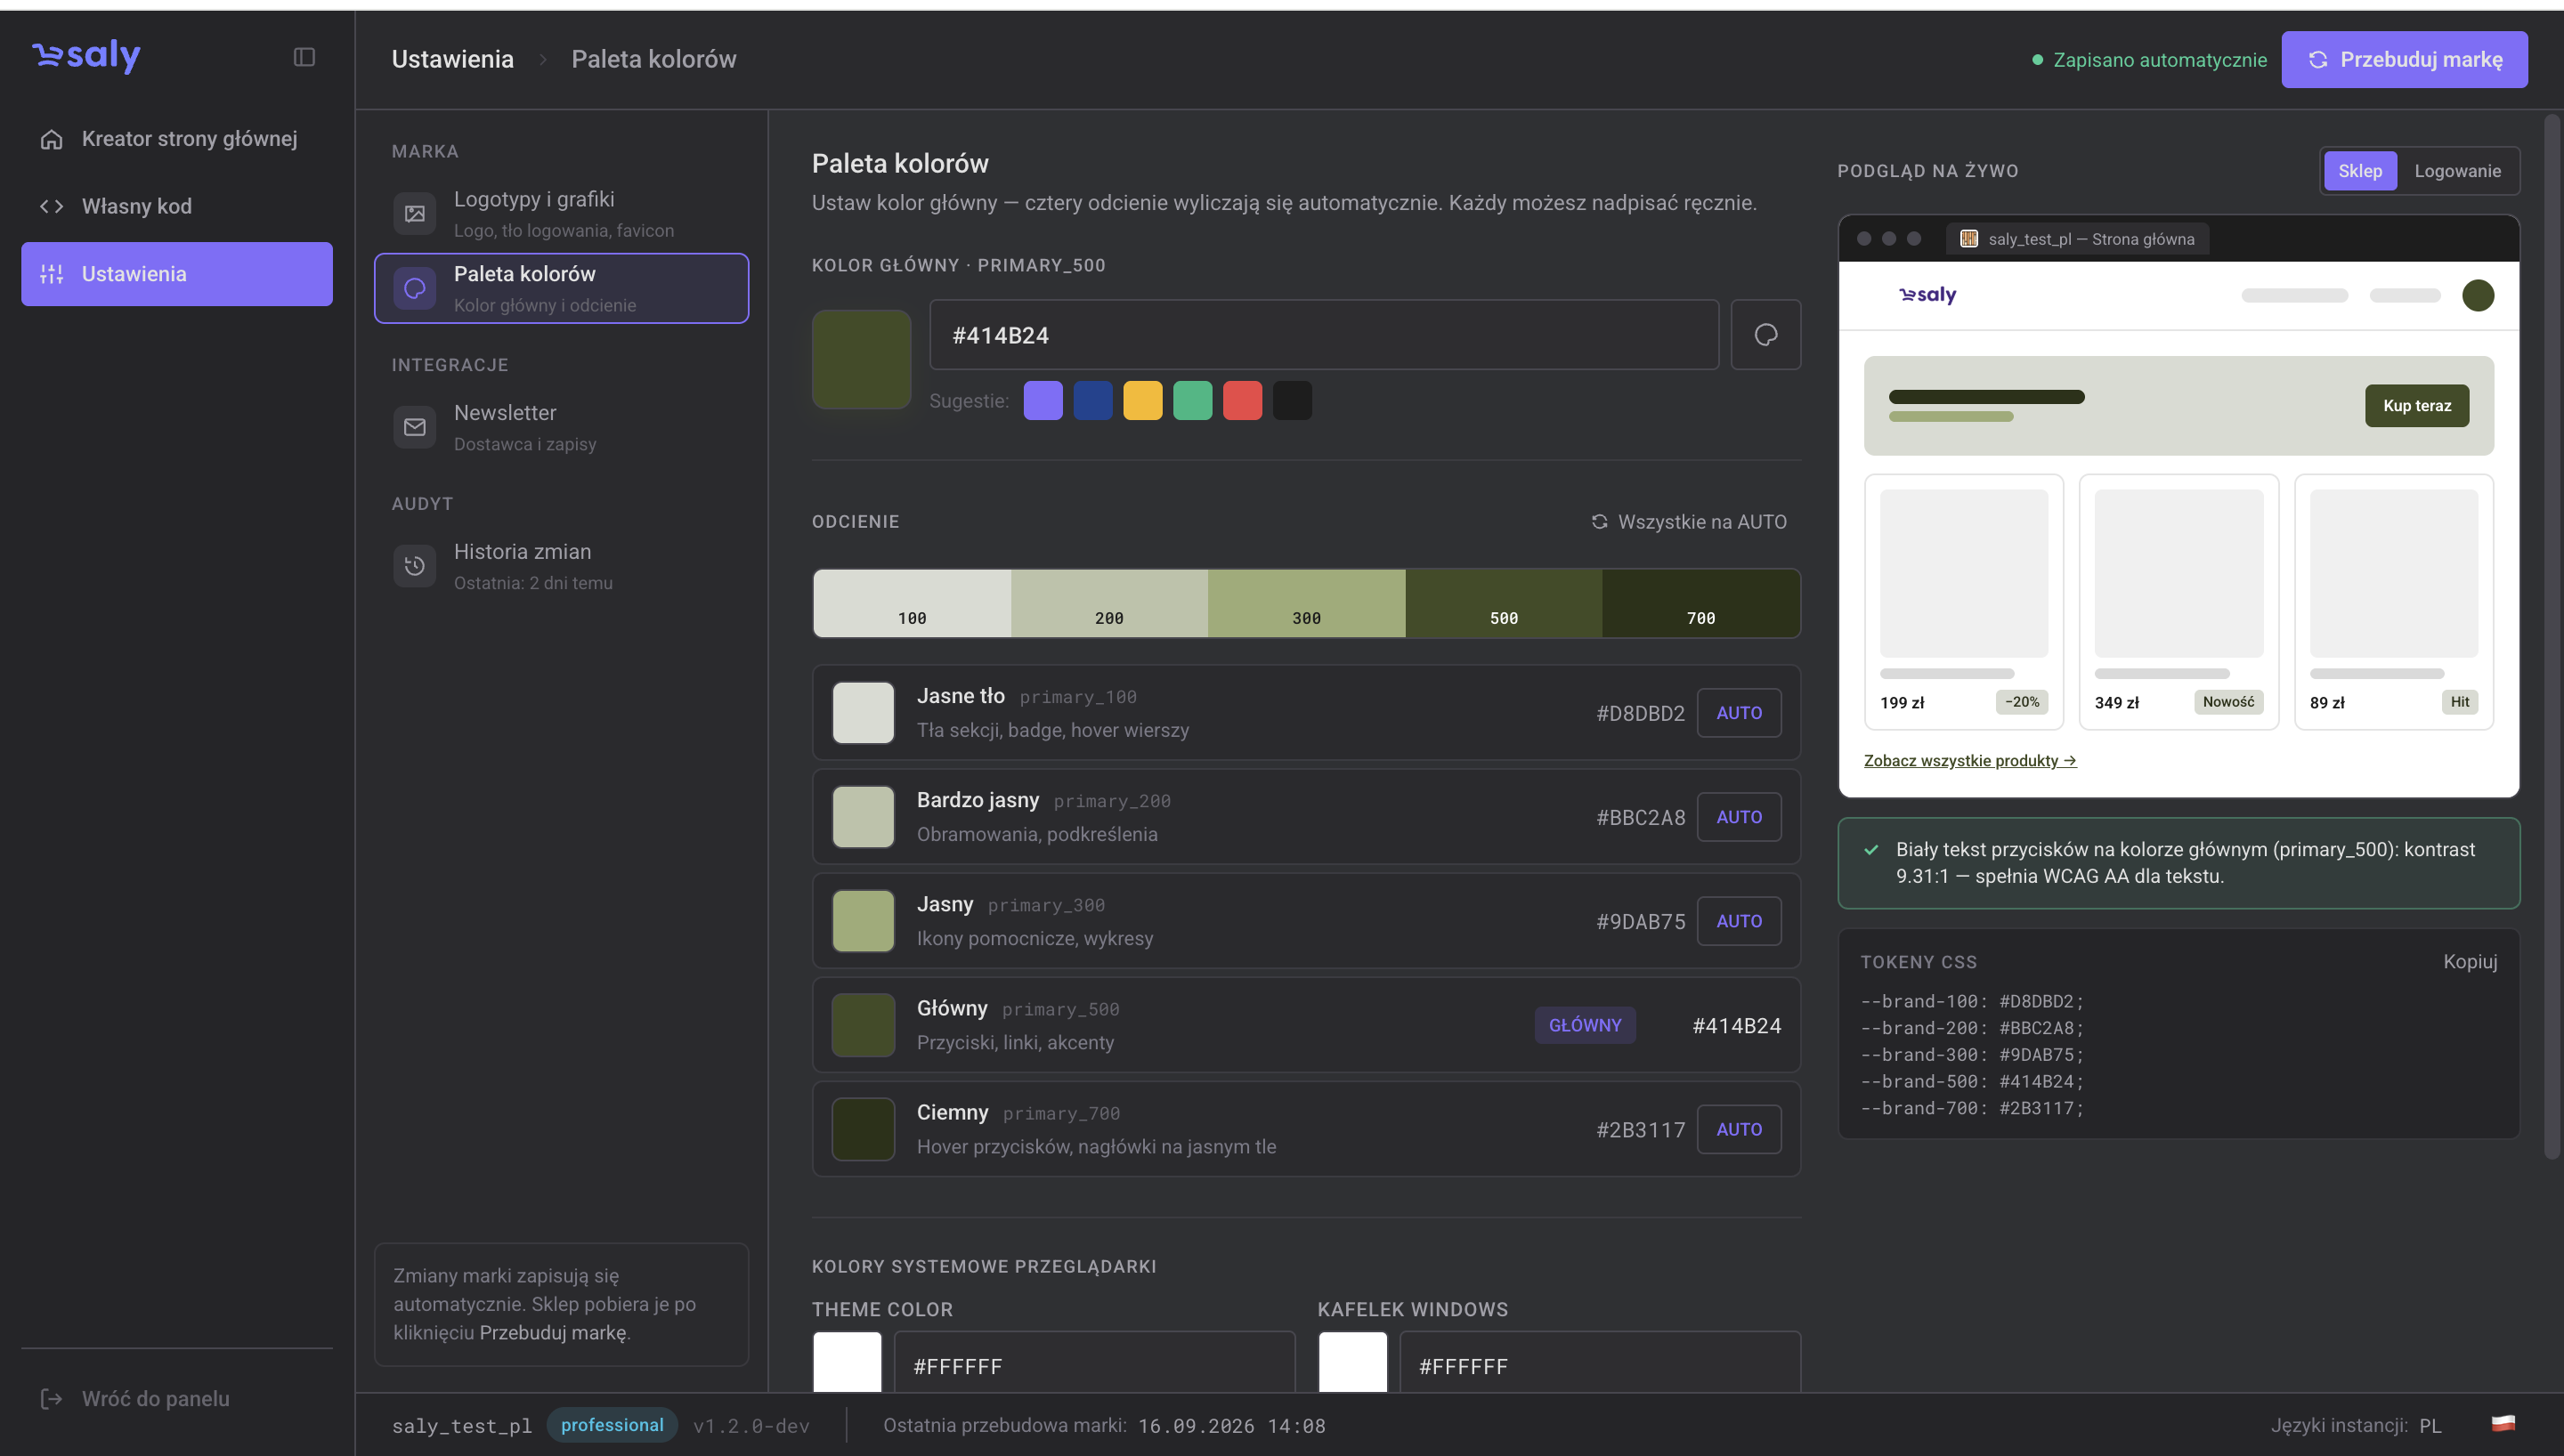Viewport: 2564px width, 1456px height.
Task: Collapse the sidebar with the panel icon
Action: tap(304, 57)
